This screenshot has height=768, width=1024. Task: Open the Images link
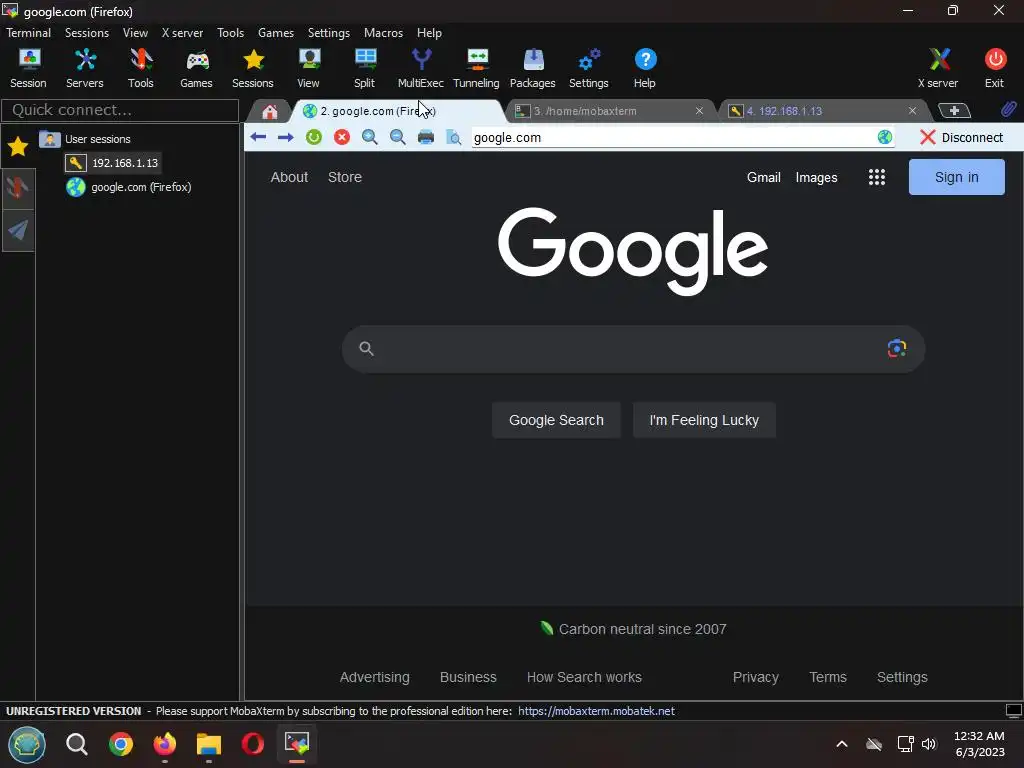(816, 177)
